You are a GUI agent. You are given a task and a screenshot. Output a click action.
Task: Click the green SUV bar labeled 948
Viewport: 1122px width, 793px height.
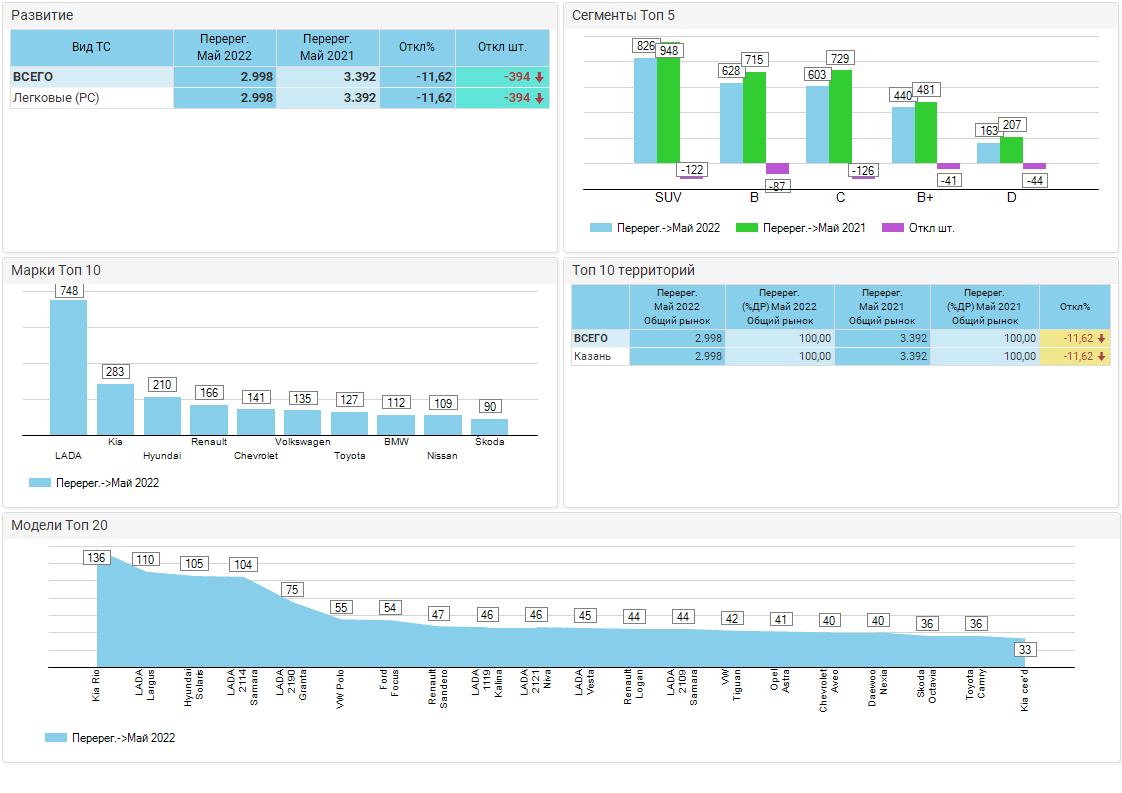pos(668,110)
